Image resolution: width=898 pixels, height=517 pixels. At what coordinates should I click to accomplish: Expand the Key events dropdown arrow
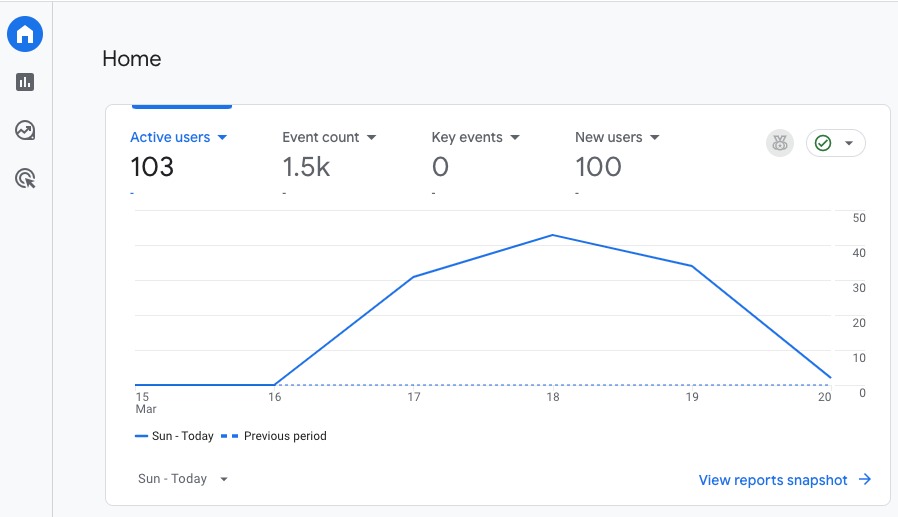coord(514,137)
